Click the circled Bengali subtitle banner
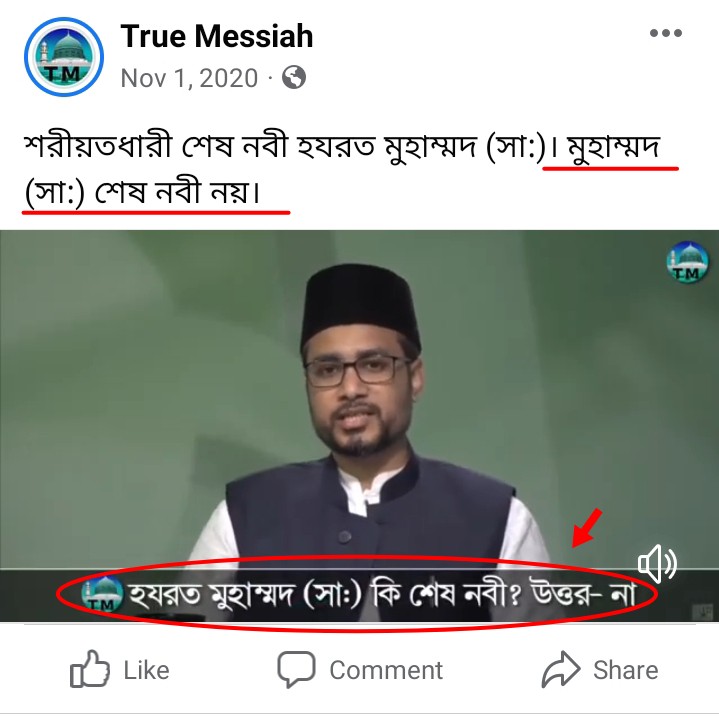 (x=357, y=594)
